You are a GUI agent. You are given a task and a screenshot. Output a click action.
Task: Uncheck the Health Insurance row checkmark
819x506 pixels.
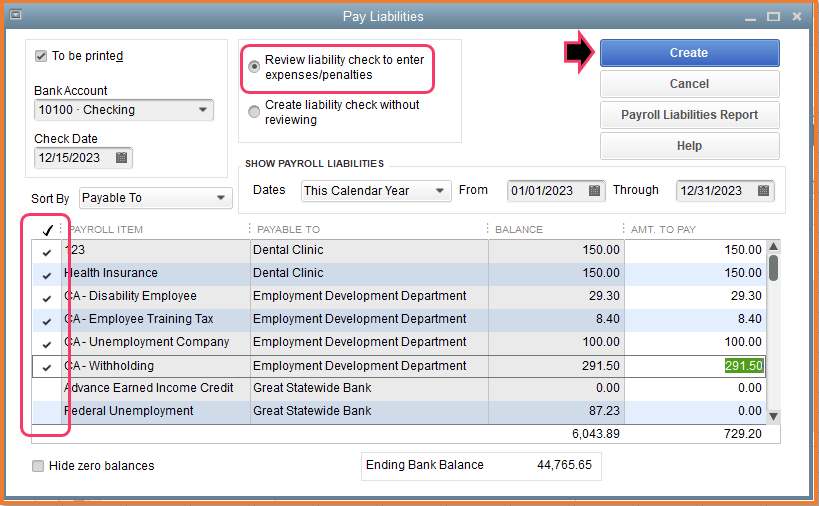tap(47, 275)
